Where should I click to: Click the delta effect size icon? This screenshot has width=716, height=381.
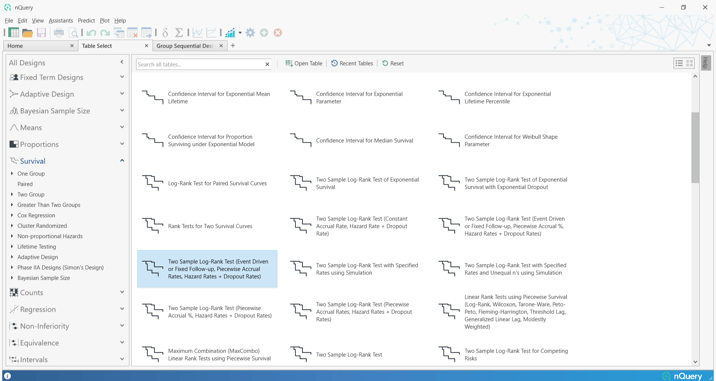165,32
